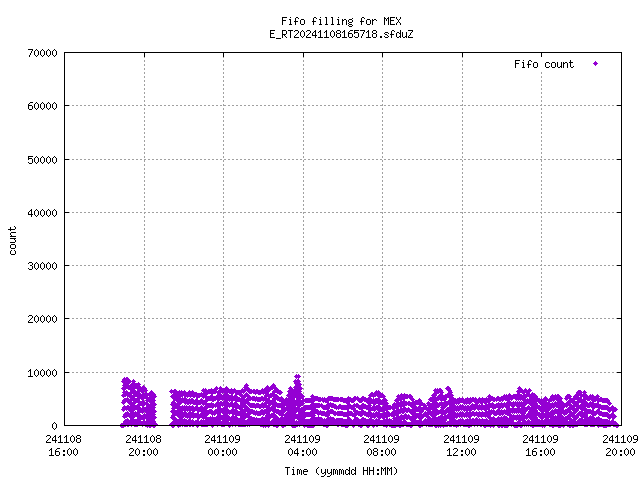Image resolution: width=640 pixels, height=480 pixels.
Task: Select the file name E_RT20241108165718.sfduZ
Action: pos(341,34)
